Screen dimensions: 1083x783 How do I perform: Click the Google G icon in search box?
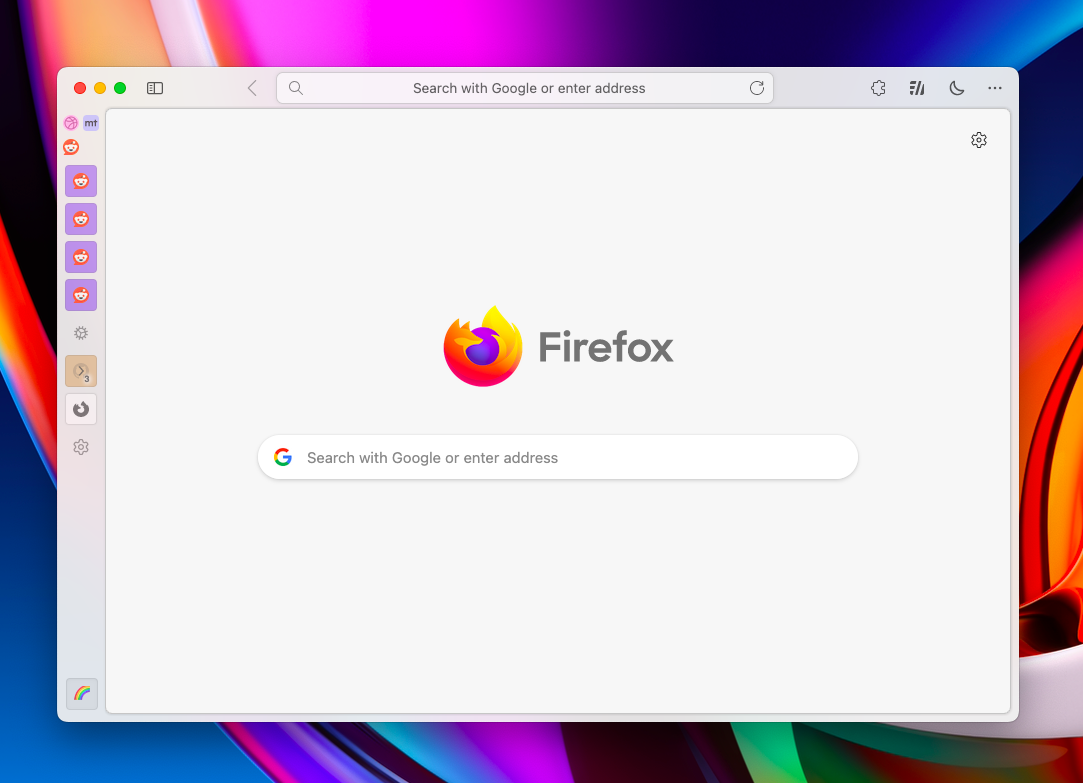pos(282,457)
